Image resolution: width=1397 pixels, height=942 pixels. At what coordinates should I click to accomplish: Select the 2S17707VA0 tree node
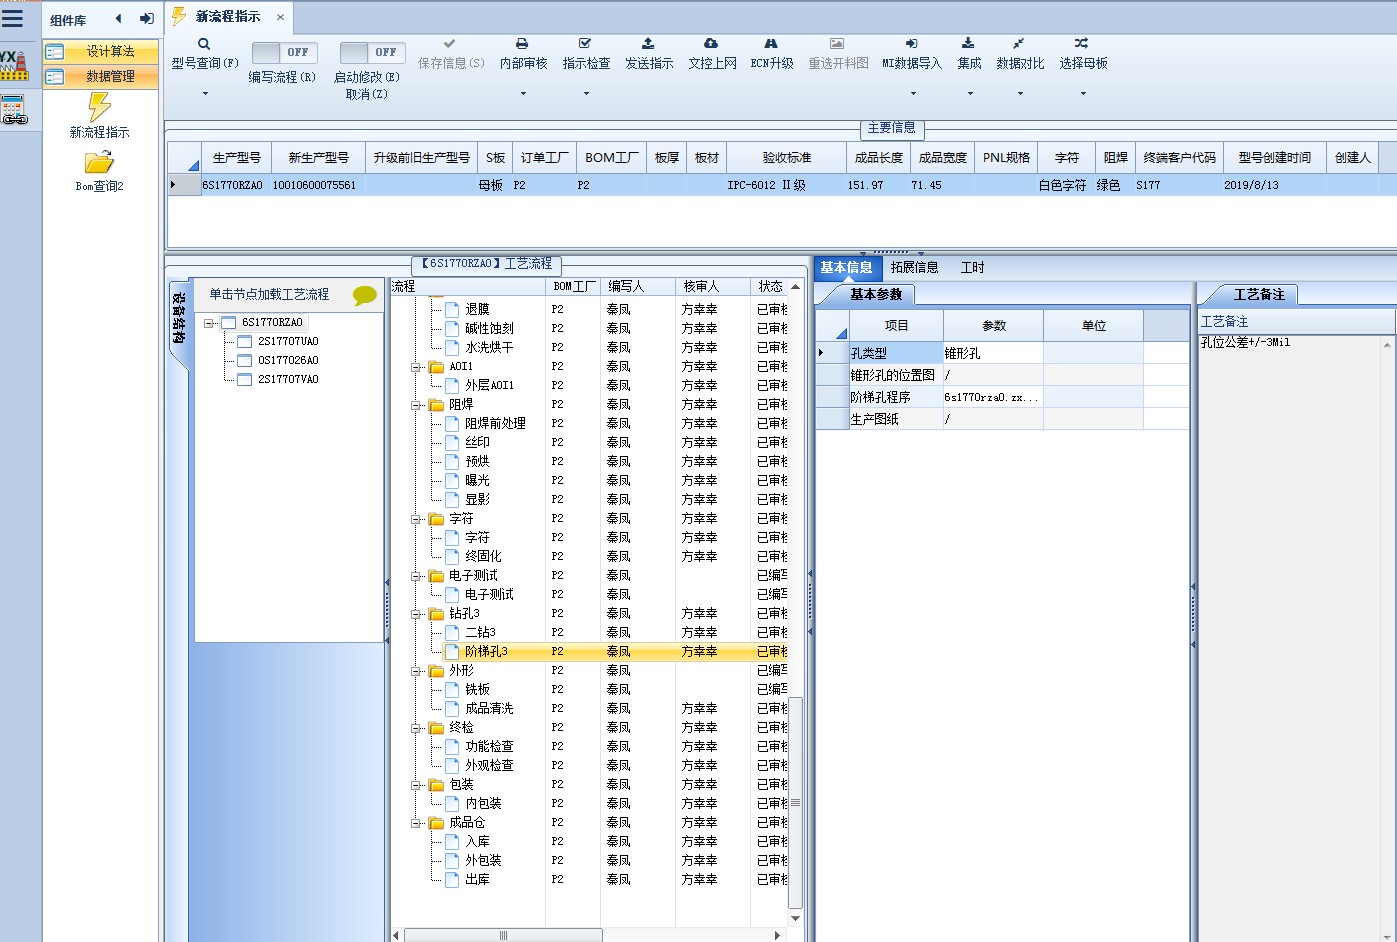(x=288, y=380)
